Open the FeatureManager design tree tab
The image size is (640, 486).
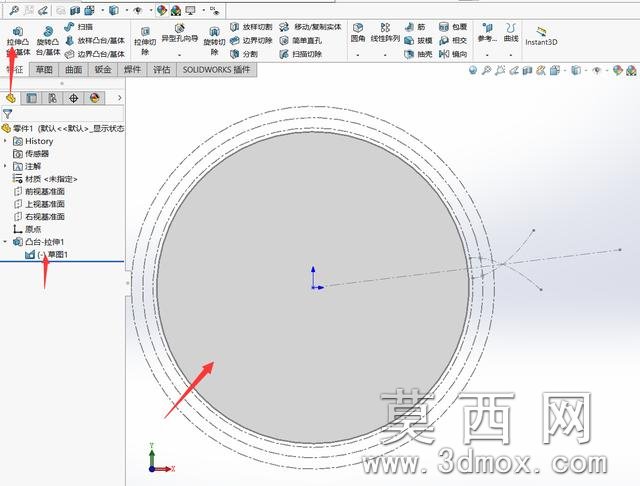pyautogui.click(x=11, y=98)
